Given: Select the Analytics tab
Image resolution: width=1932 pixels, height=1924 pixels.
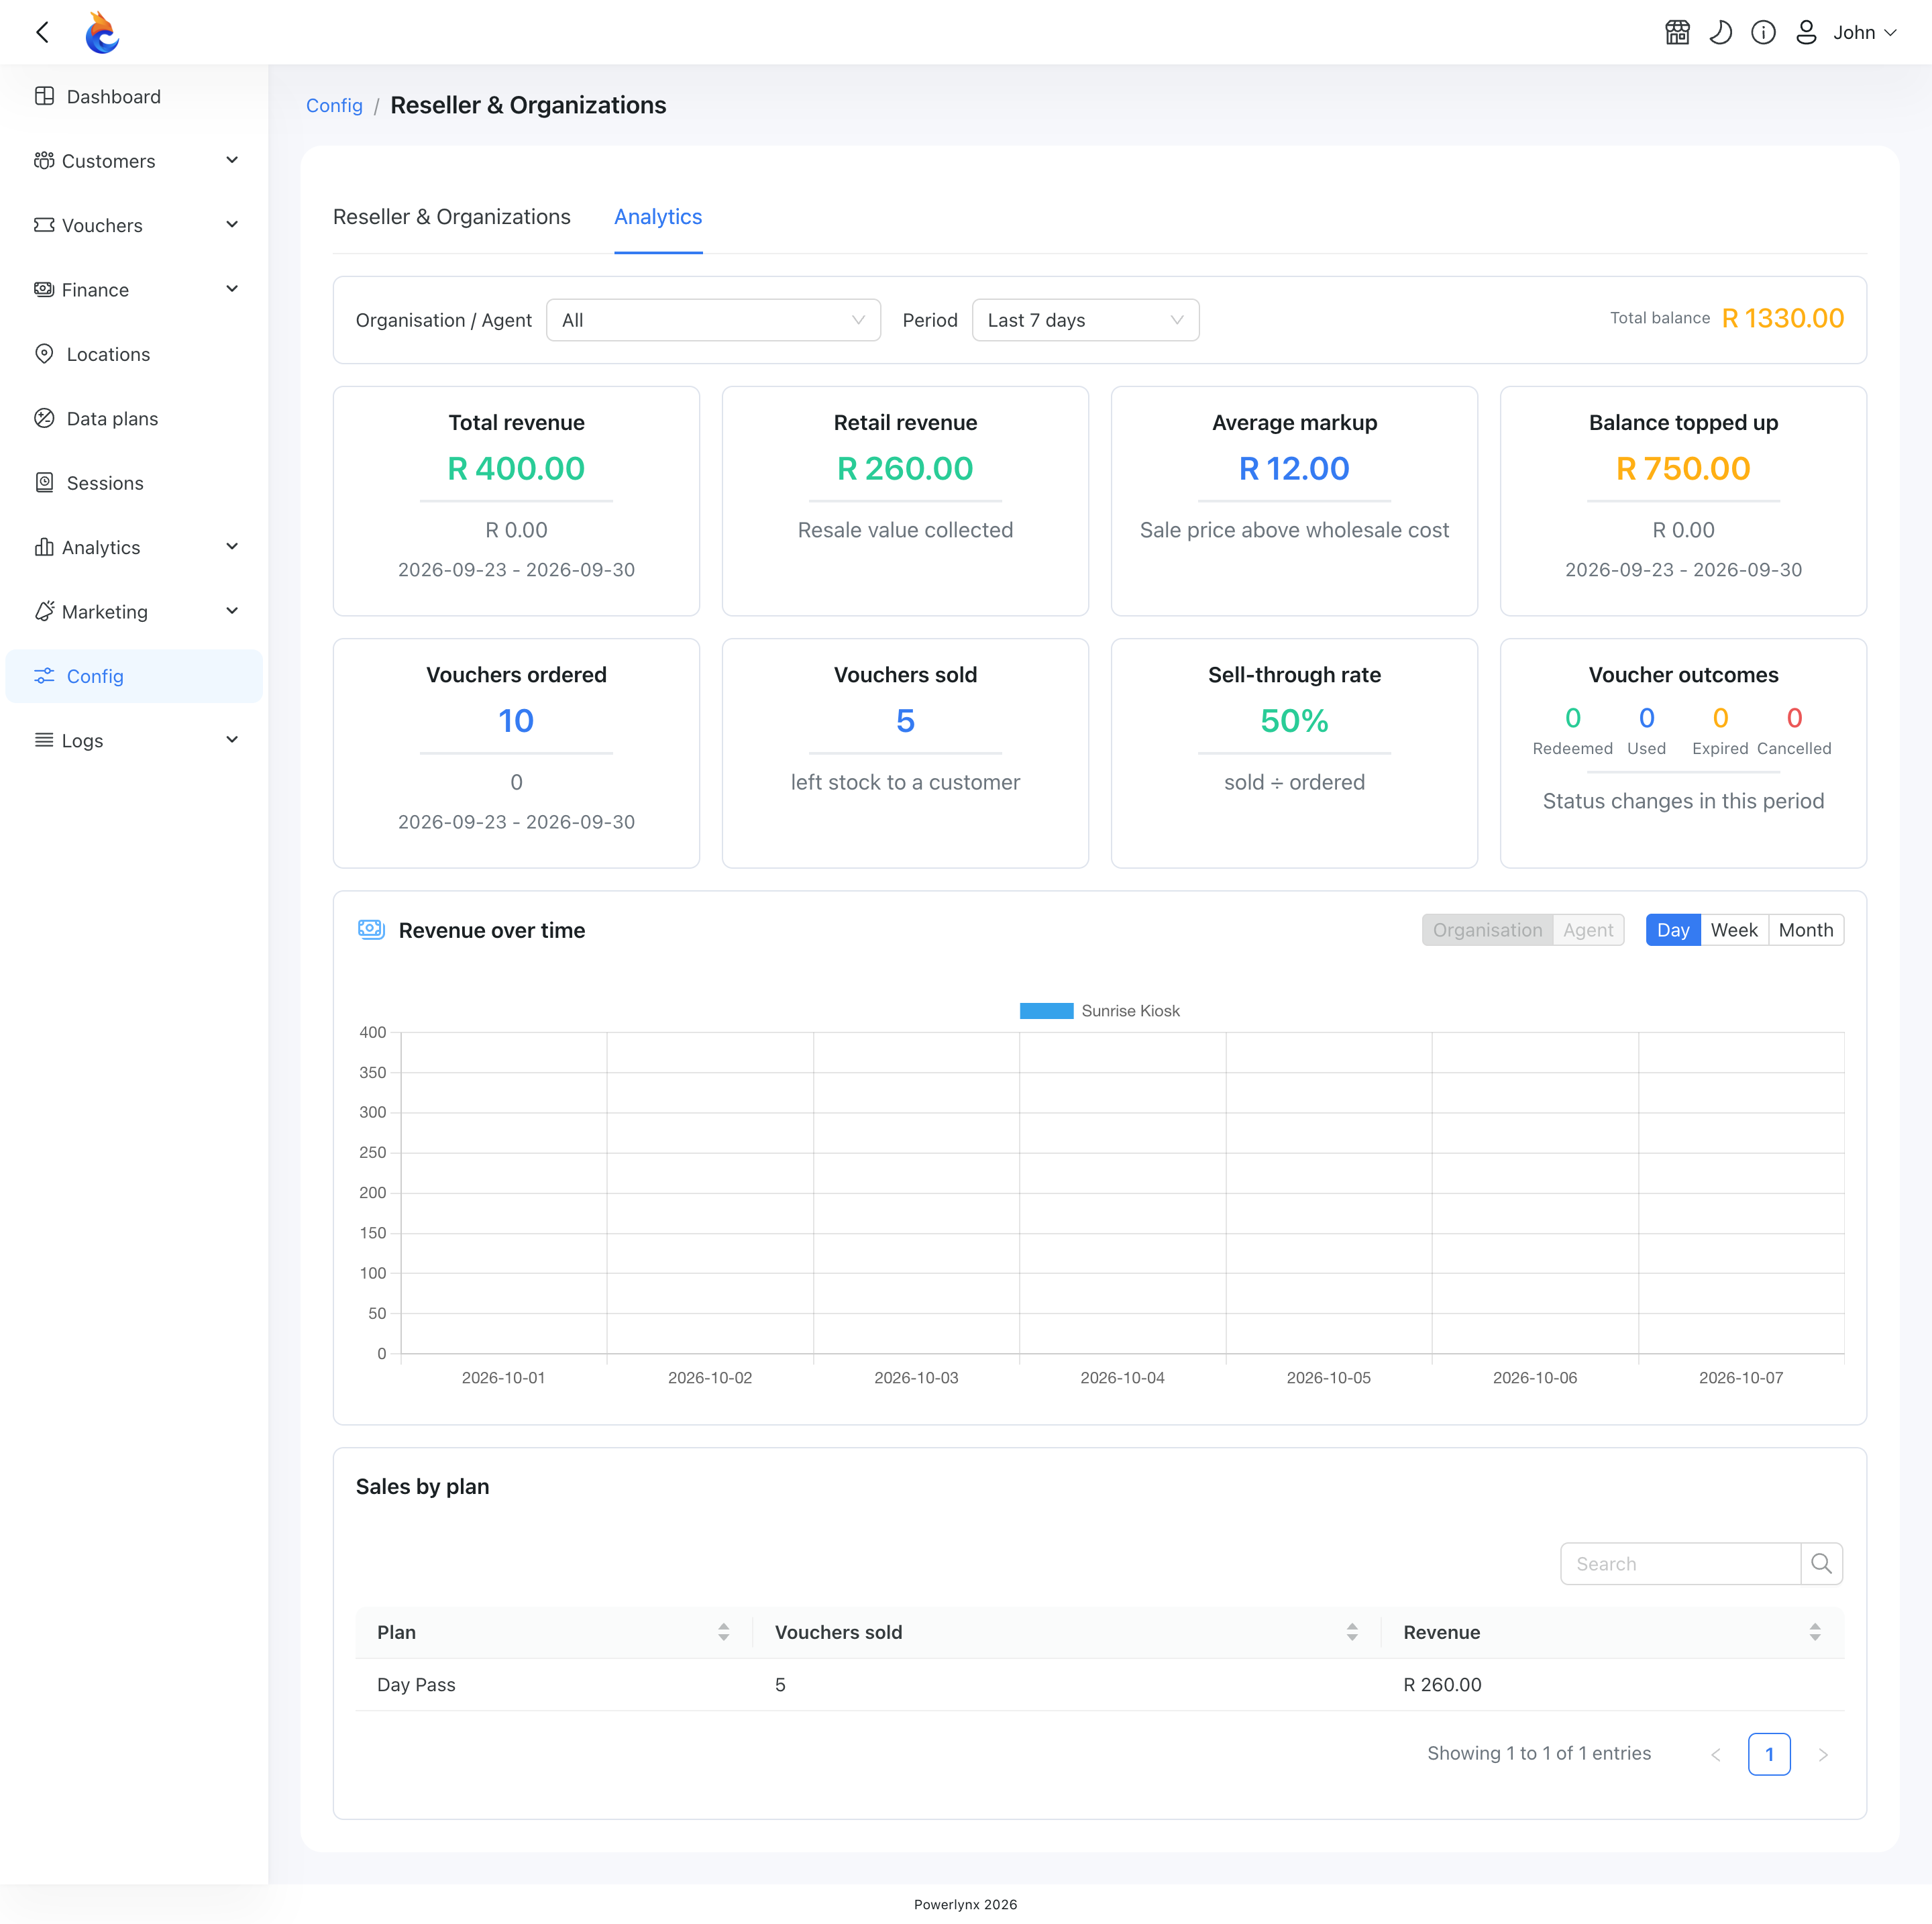Looking at the screenshot, I should 658,217.
